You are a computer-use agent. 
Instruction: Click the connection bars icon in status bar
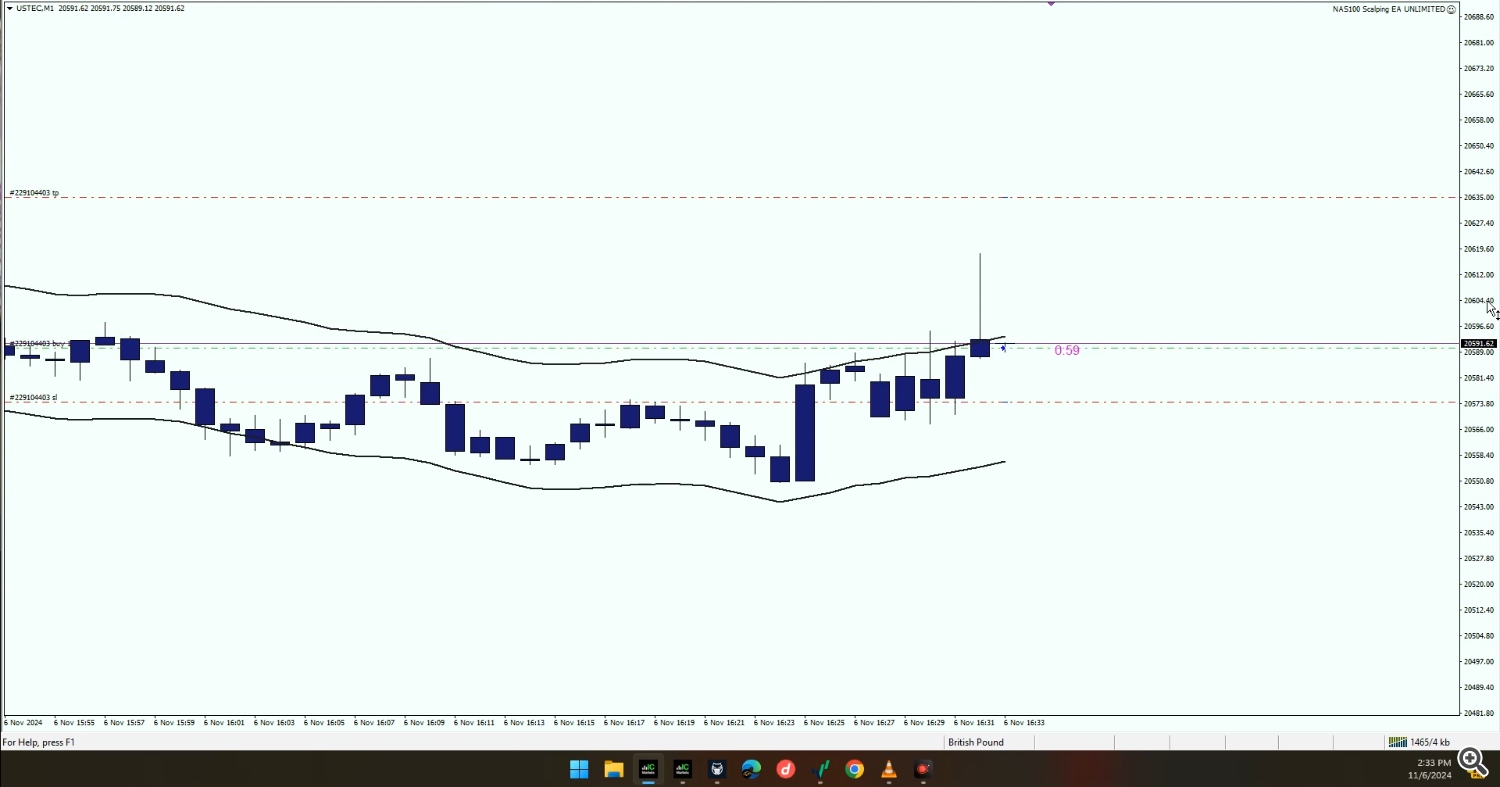click(1396, 742)
